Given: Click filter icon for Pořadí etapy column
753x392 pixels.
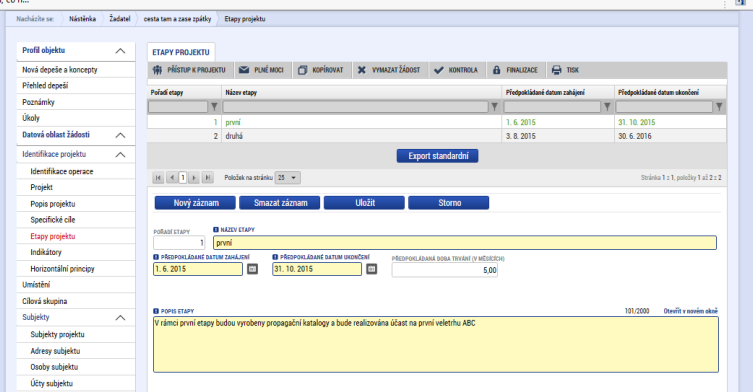Looking at the screenshot, I should 215,107.
